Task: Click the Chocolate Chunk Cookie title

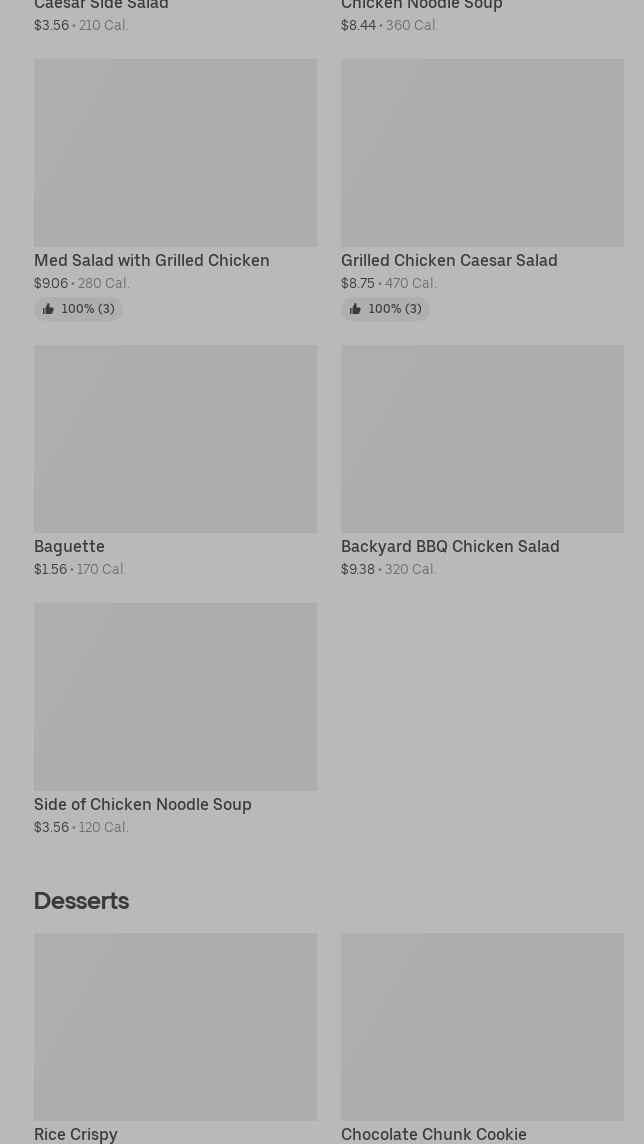Action: coord(433,1134)
